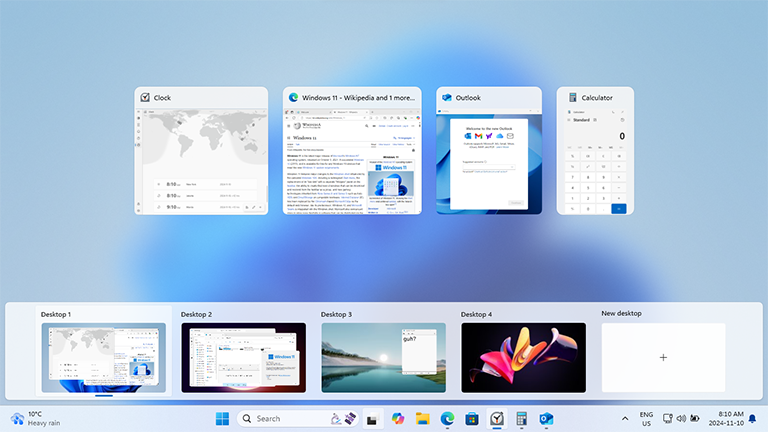768x432 pixels.
Task: Open File Explorer from the taskbar
Action: coord(422,418)
